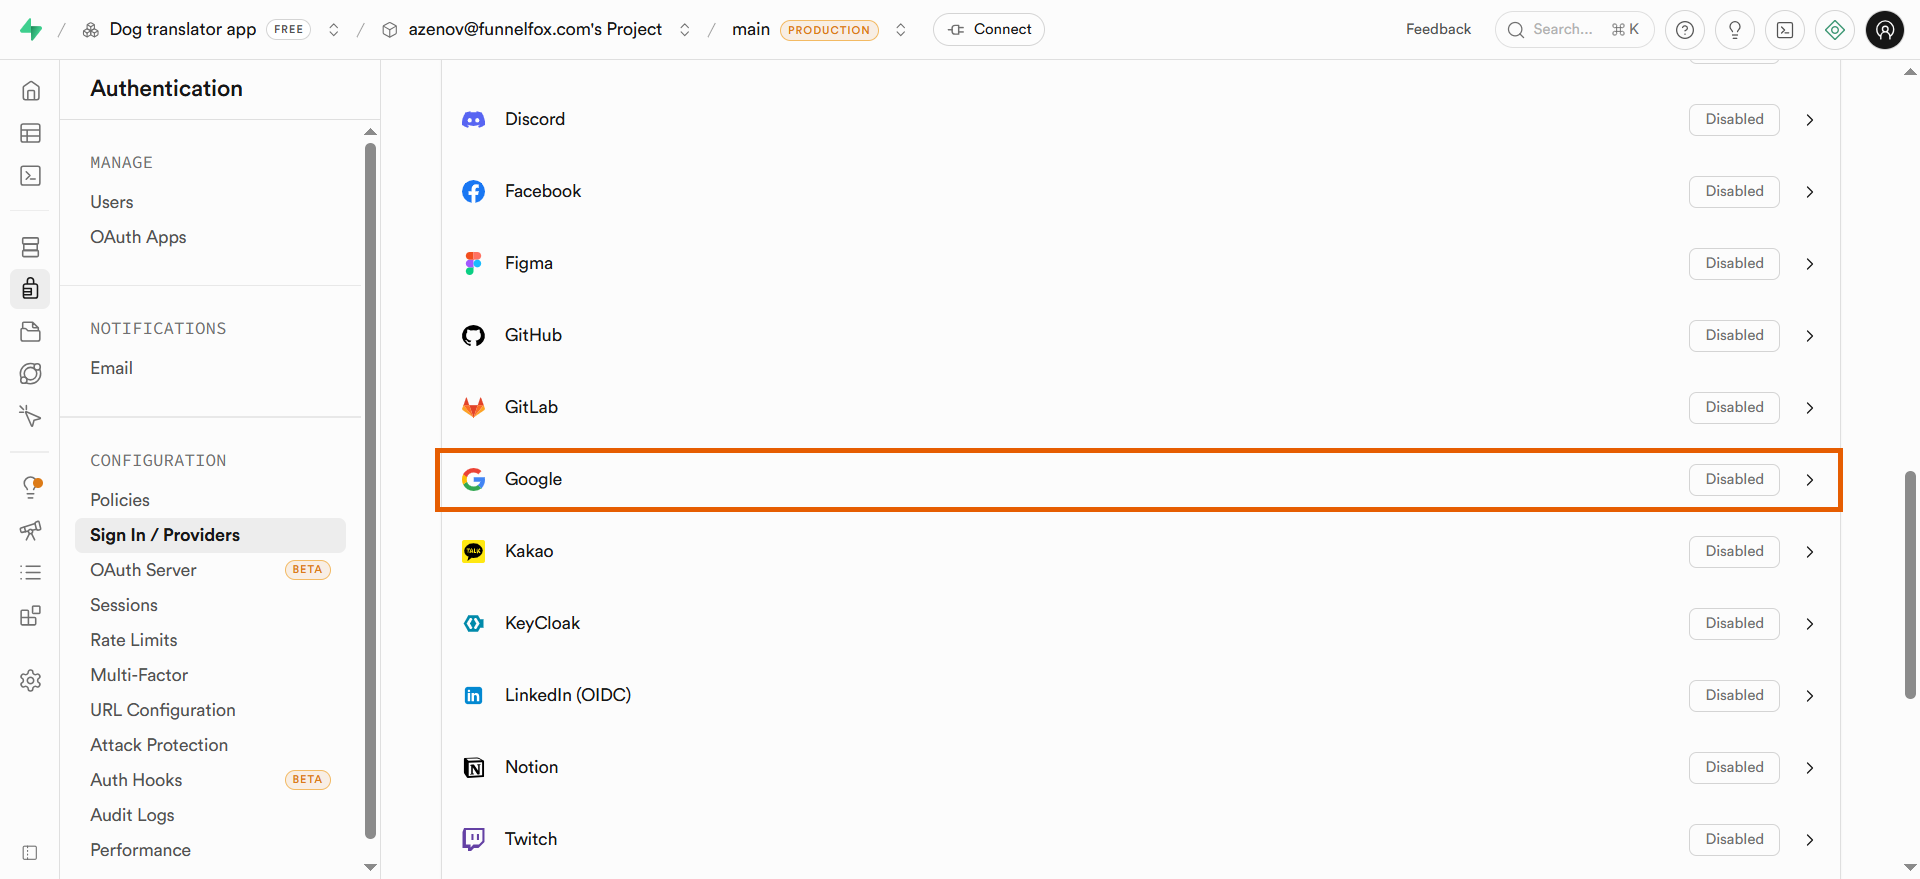Open the Supabase logo home

click(31, 30)
